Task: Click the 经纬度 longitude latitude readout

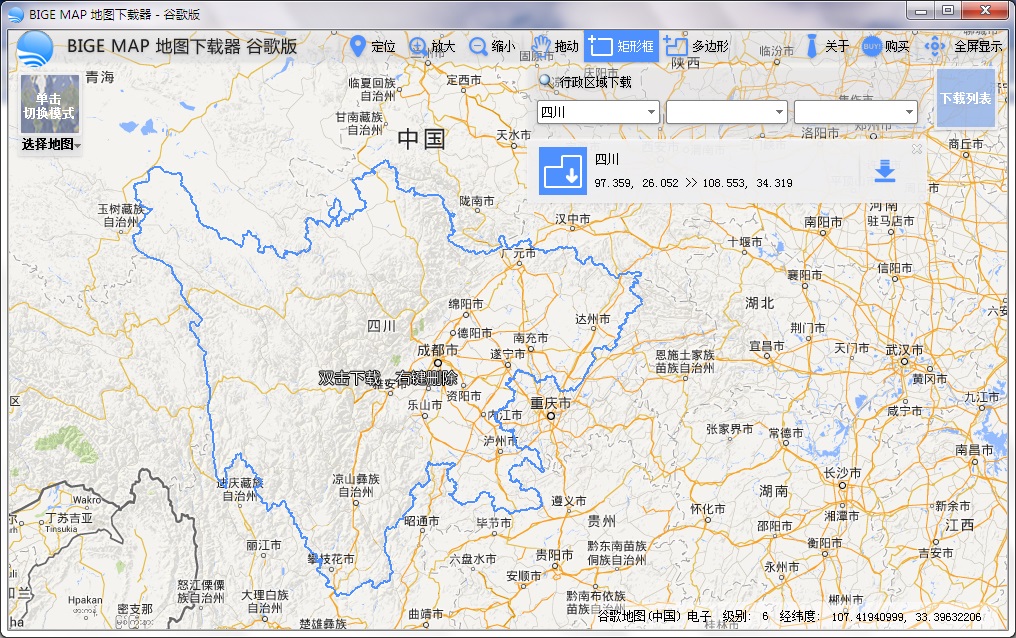Action: point(880,617)
